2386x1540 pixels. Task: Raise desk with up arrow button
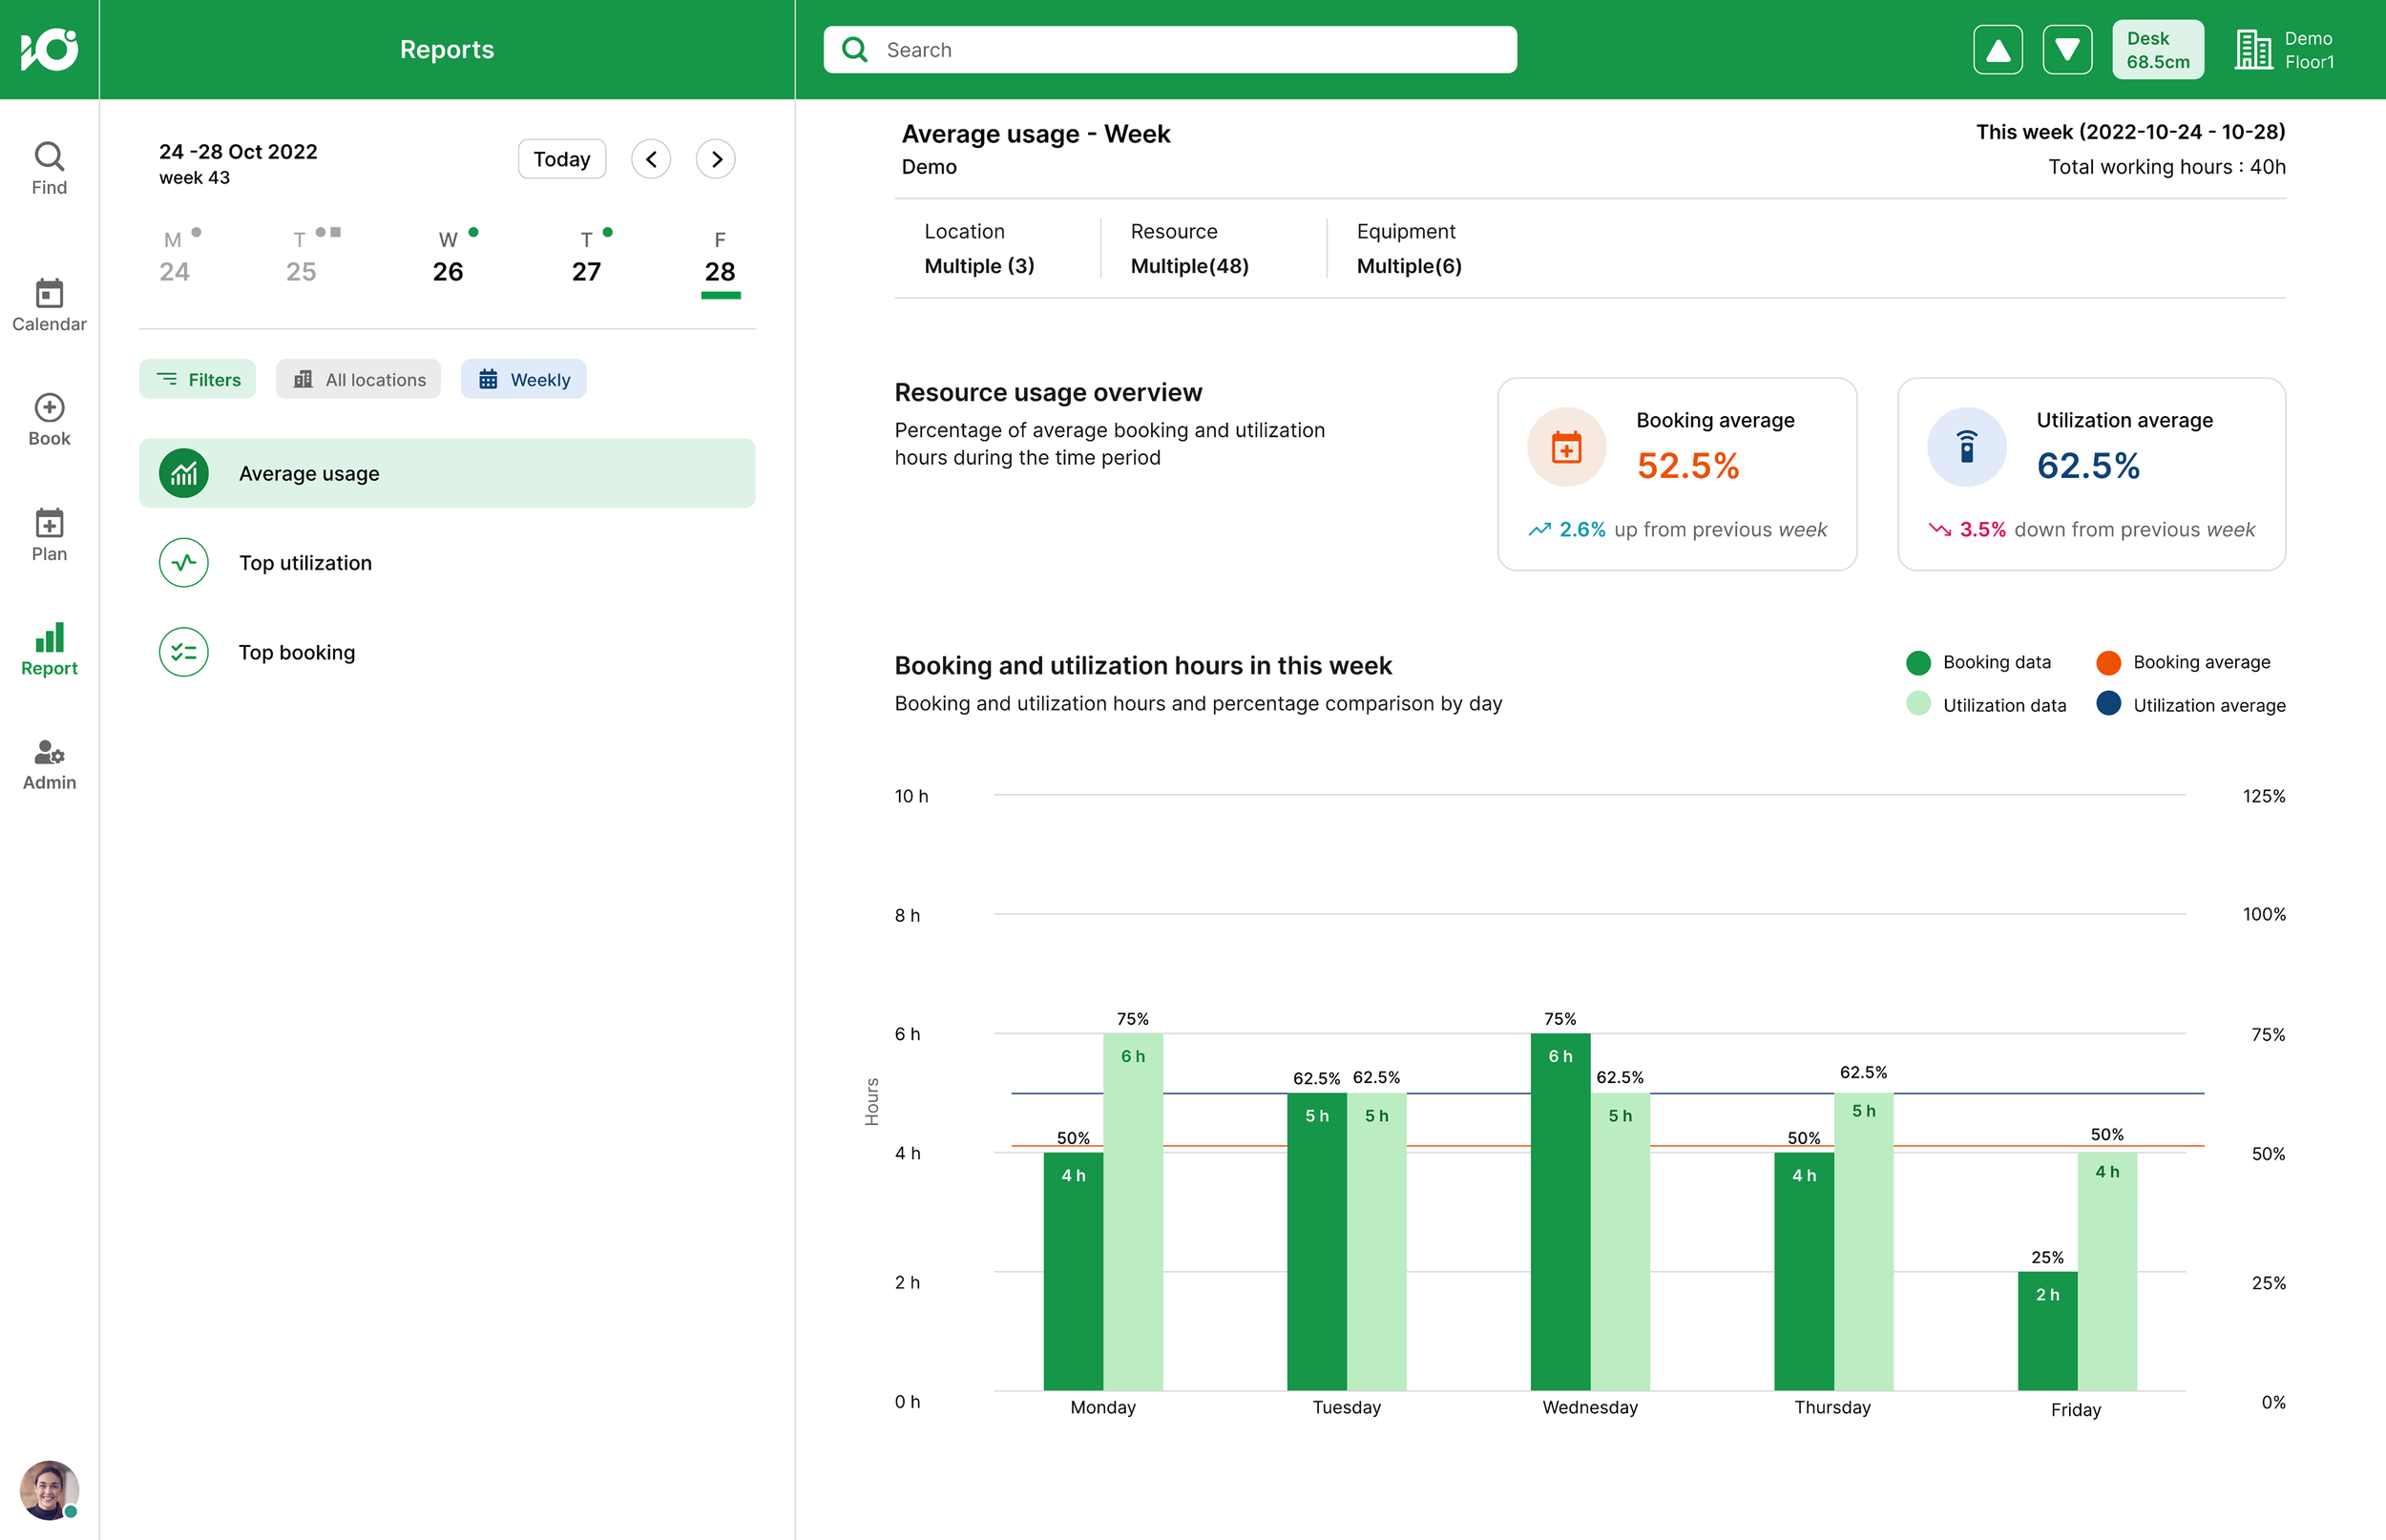pos(1997,50)
